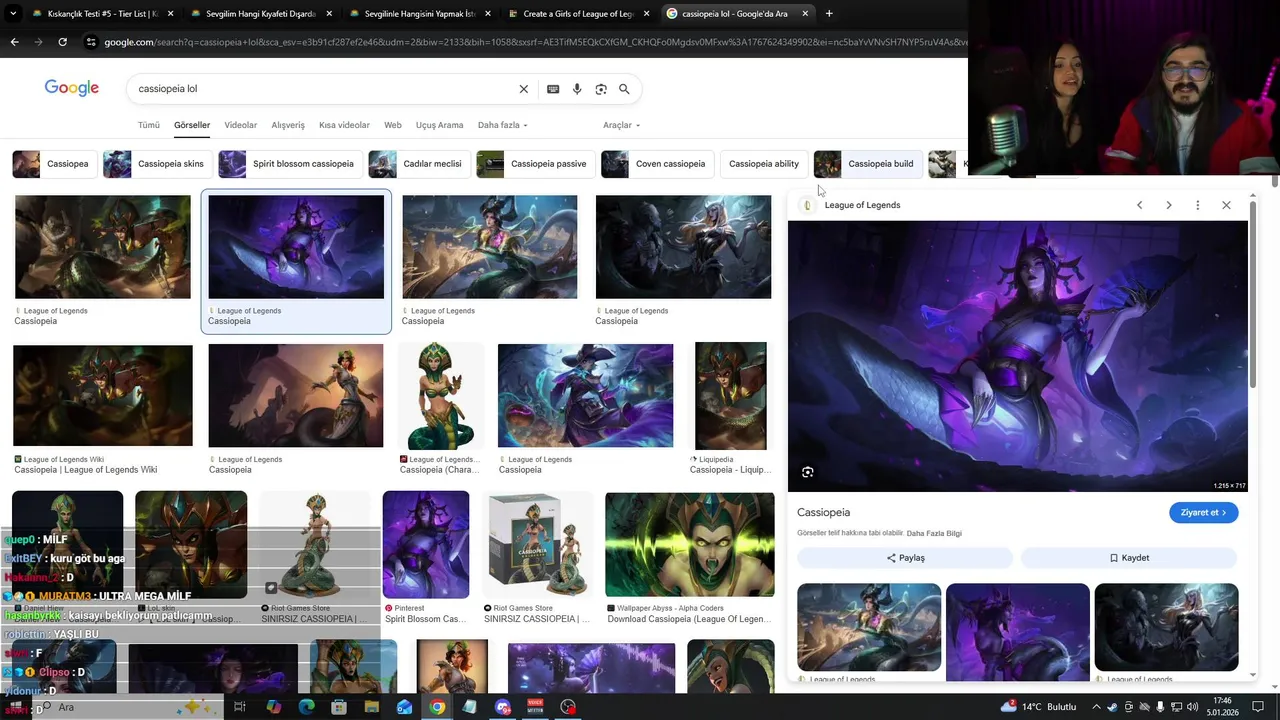
Task: Open File Explorer from the taskbar
Action: 371,707
